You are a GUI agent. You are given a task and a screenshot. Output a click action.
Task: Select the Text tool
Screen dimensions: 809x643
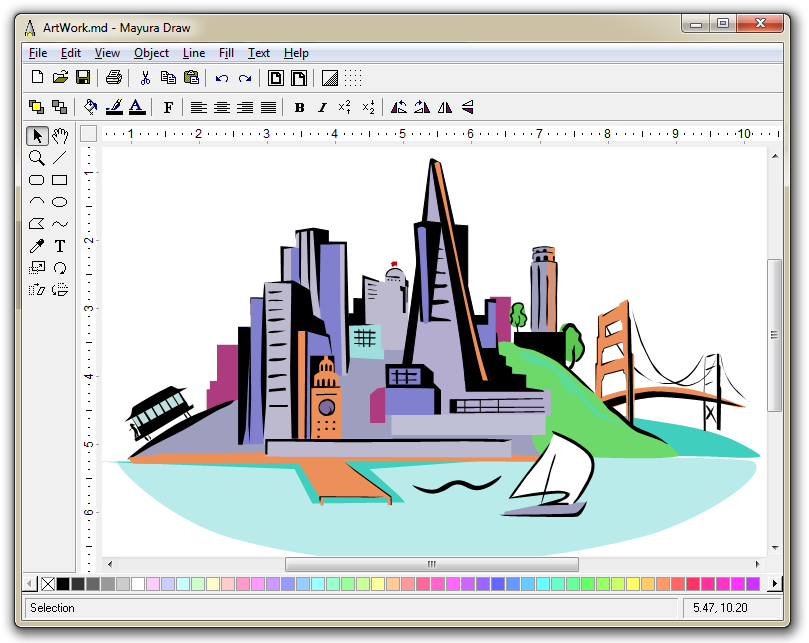click(59, 245)
